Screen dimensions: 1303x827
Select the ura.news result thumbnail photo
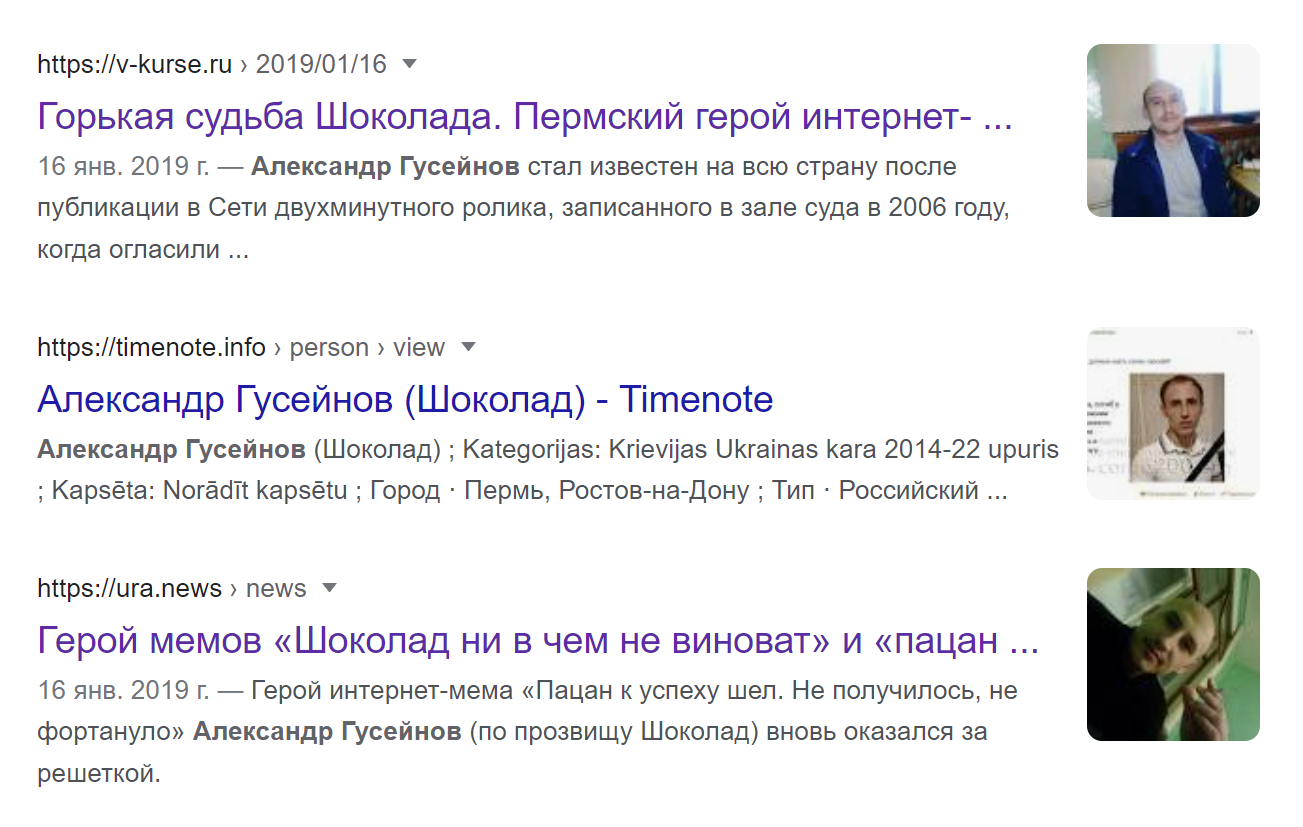[1172, 654]
